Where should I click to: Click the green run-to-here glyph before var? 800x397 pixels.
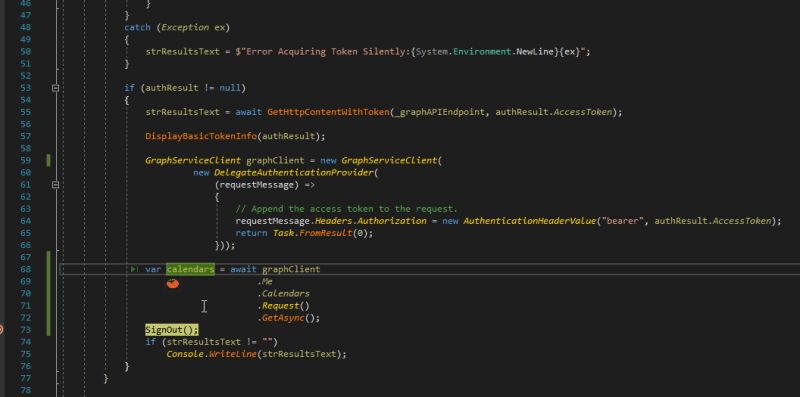pyautogui.click(x=134, y=269)
